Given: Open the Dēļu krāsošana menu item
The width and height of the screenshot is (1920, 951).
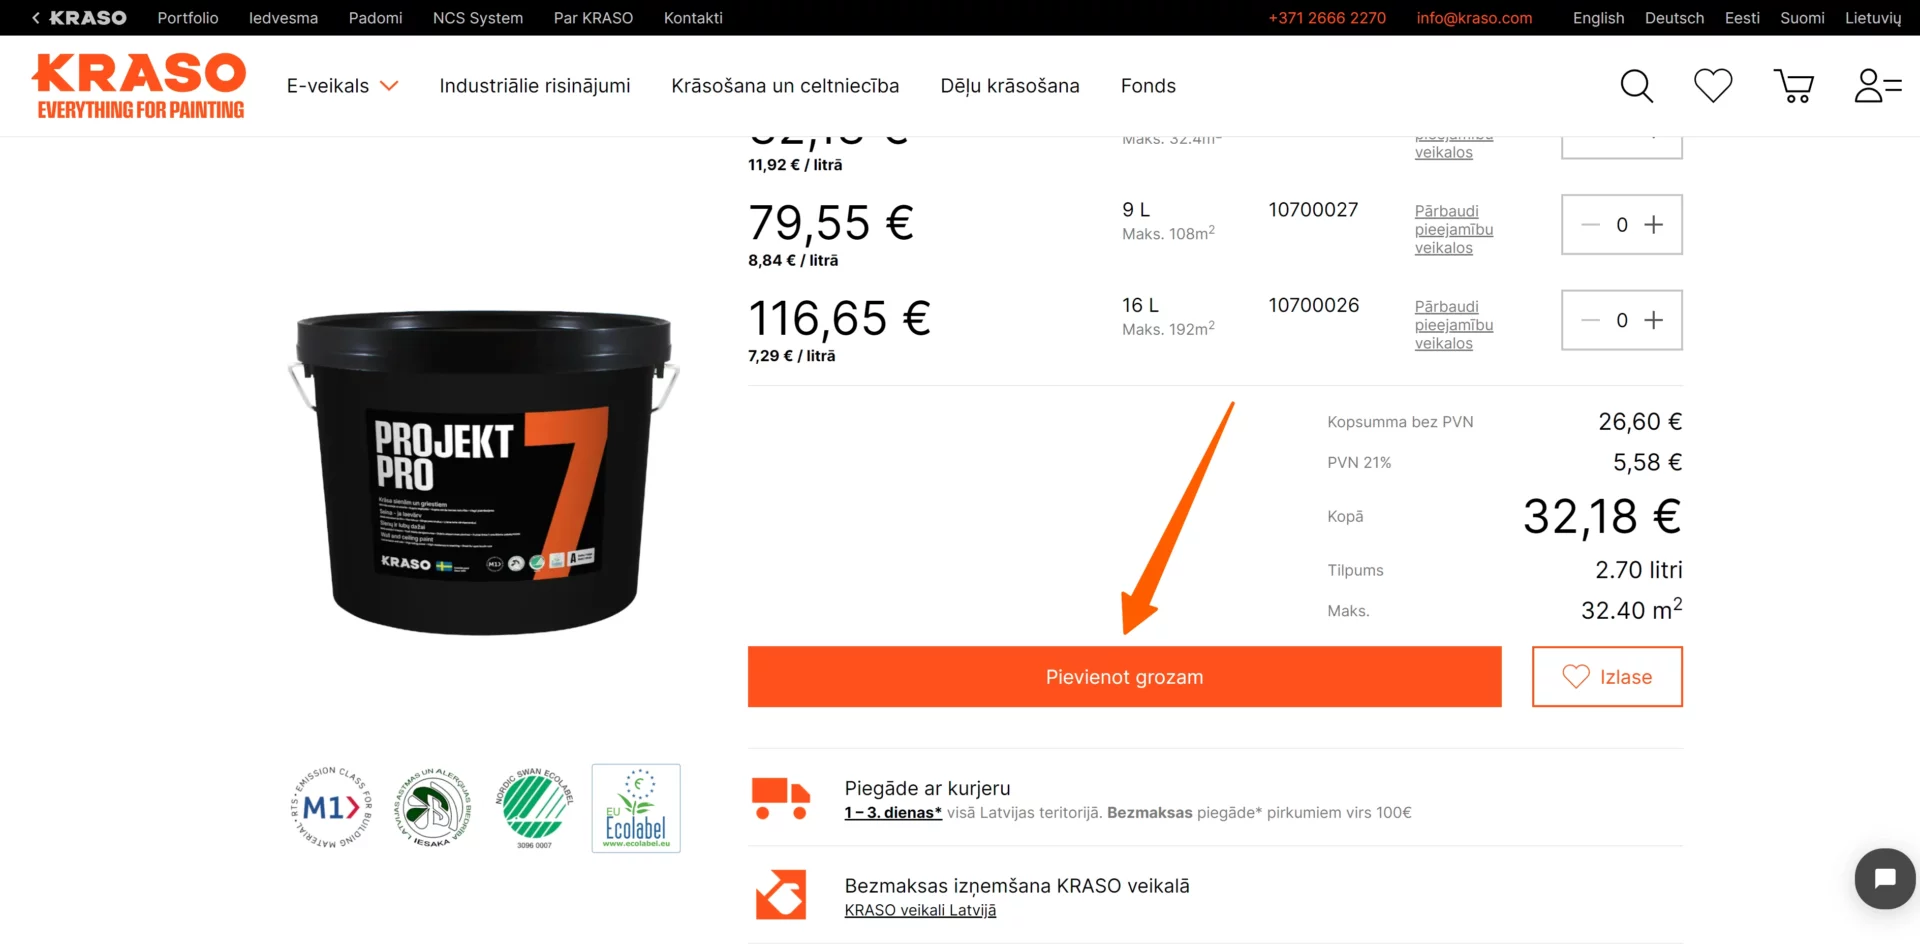Looking at the screenshot, I should pyautogui.click(x=1010, y=86).
